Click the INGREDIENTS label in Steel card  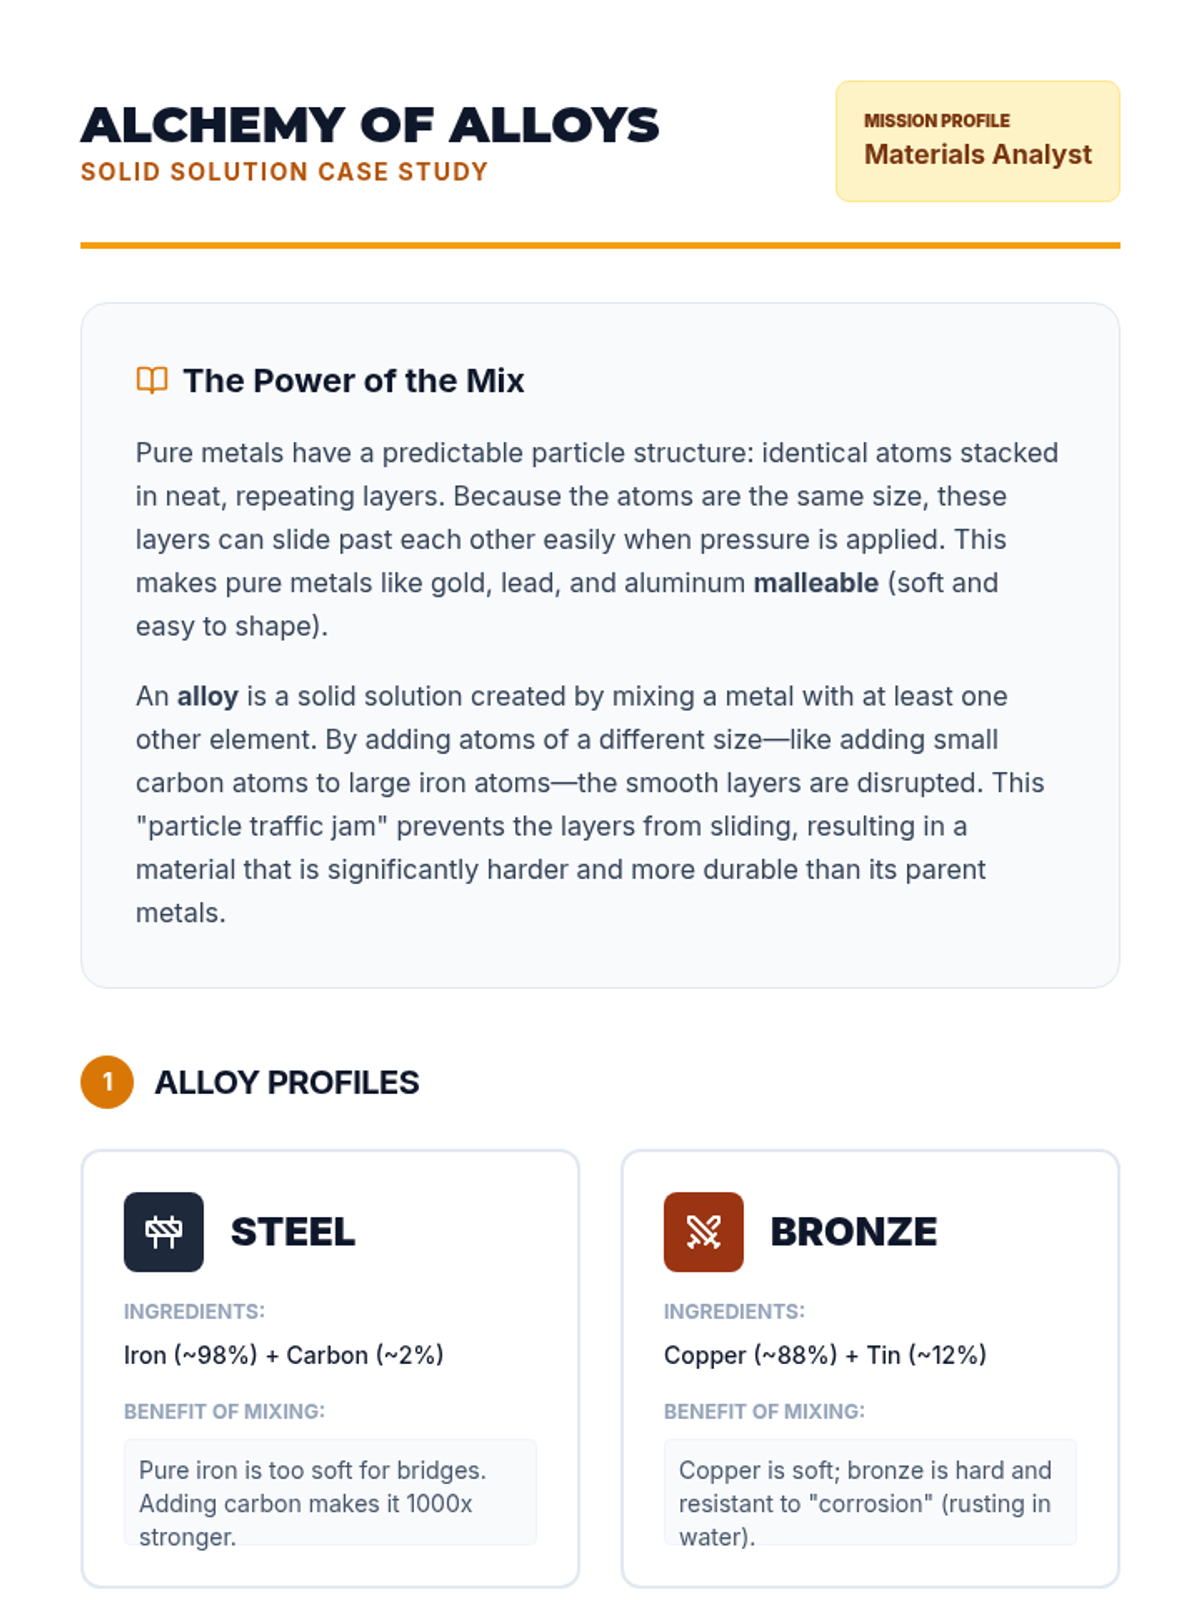pyautogui.click(x=195, y=1311)
